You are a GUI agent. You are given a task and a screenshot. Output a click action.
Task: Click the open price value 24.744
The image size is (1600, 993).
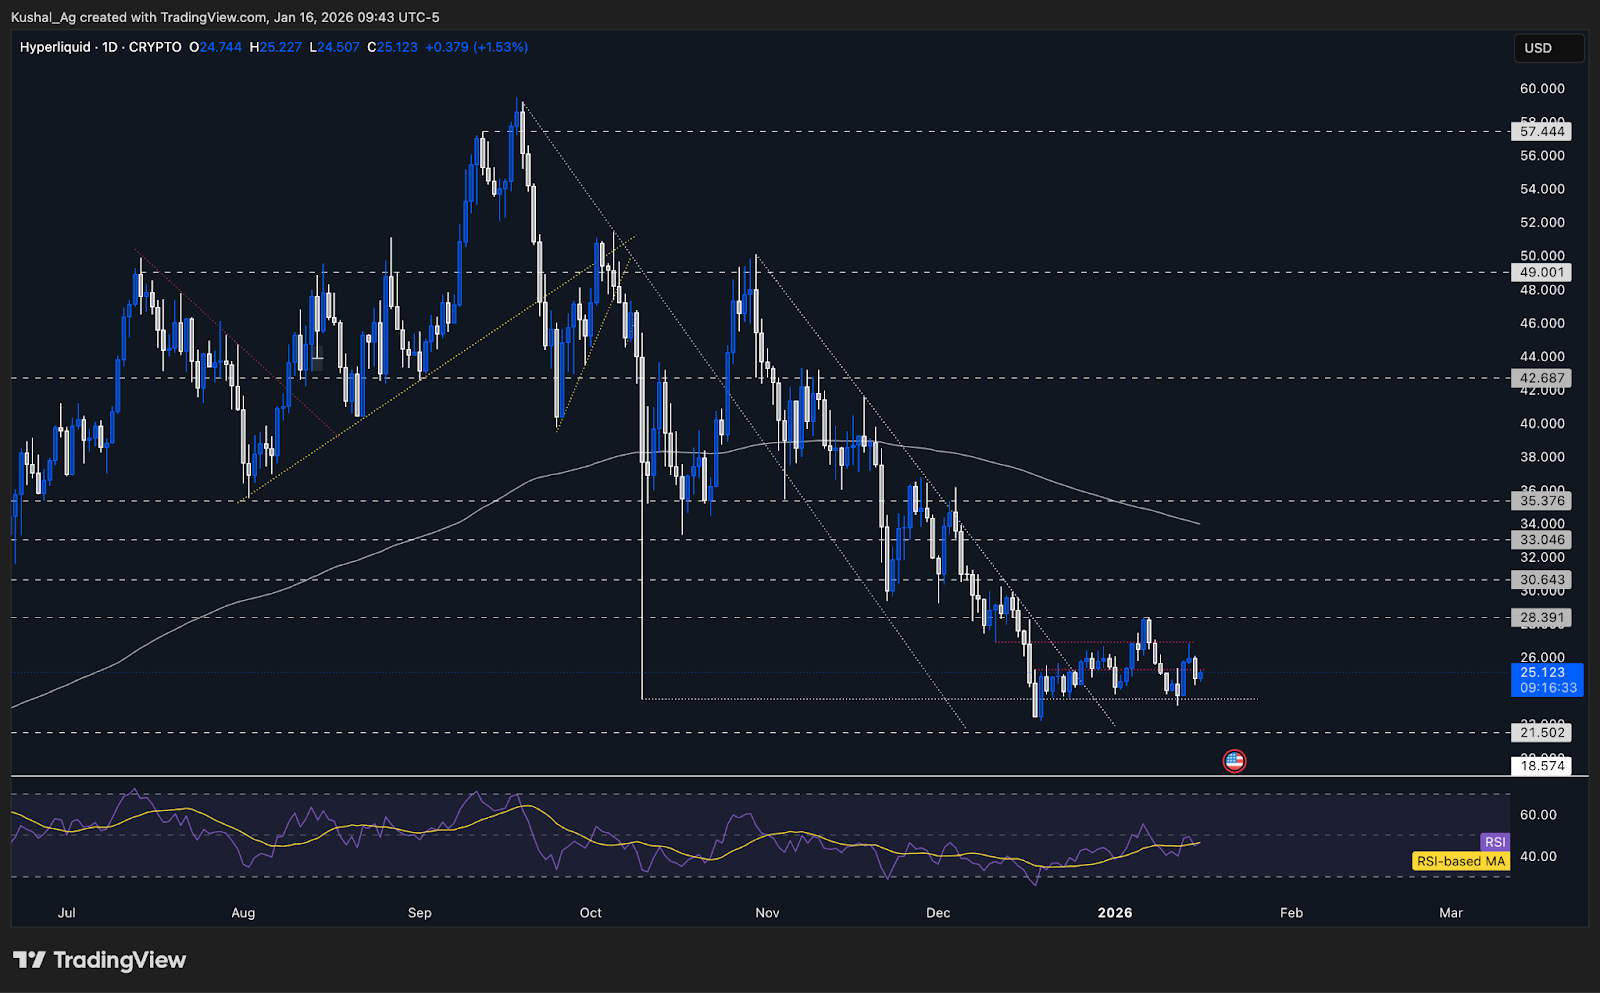[220, 47]
